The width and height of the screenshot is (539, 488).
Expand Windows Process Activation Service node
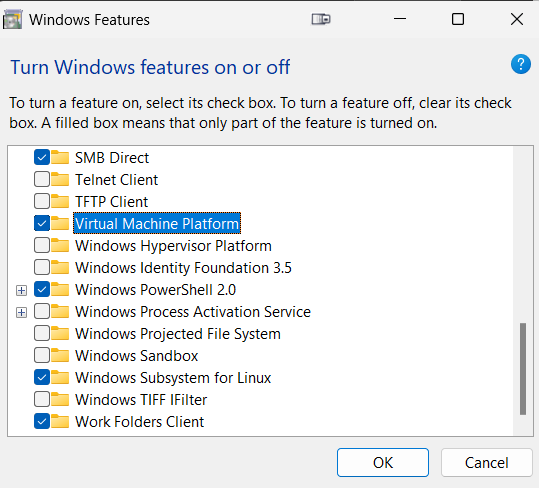pos(21,312)
